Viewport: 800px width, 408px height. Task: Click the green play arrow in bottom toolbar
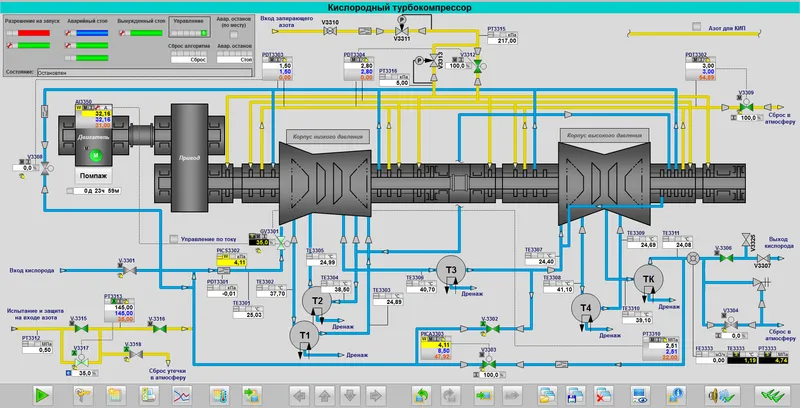click(x=43, y=395)
